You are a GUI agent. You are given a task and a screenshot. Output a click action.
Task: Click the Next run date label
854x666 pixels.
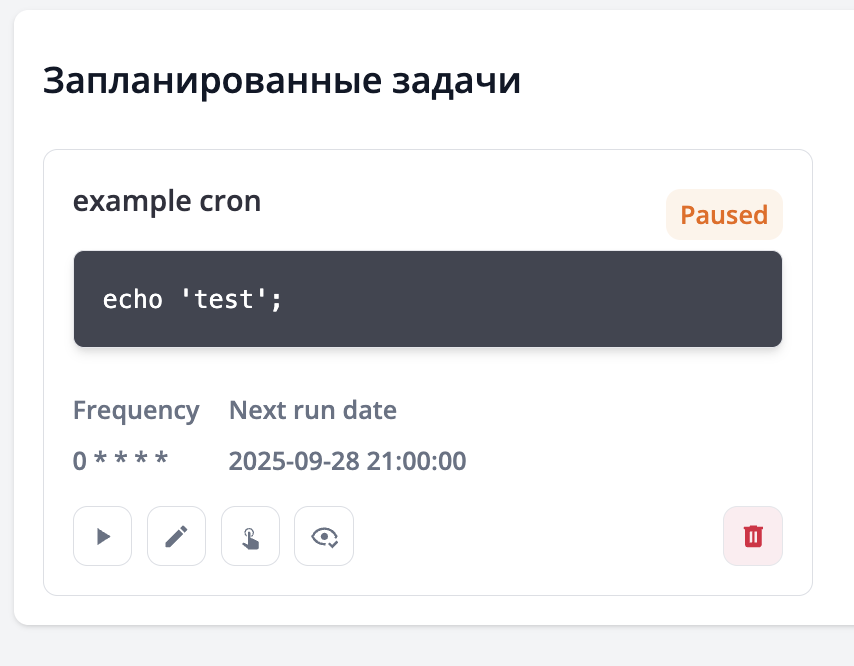313,410
